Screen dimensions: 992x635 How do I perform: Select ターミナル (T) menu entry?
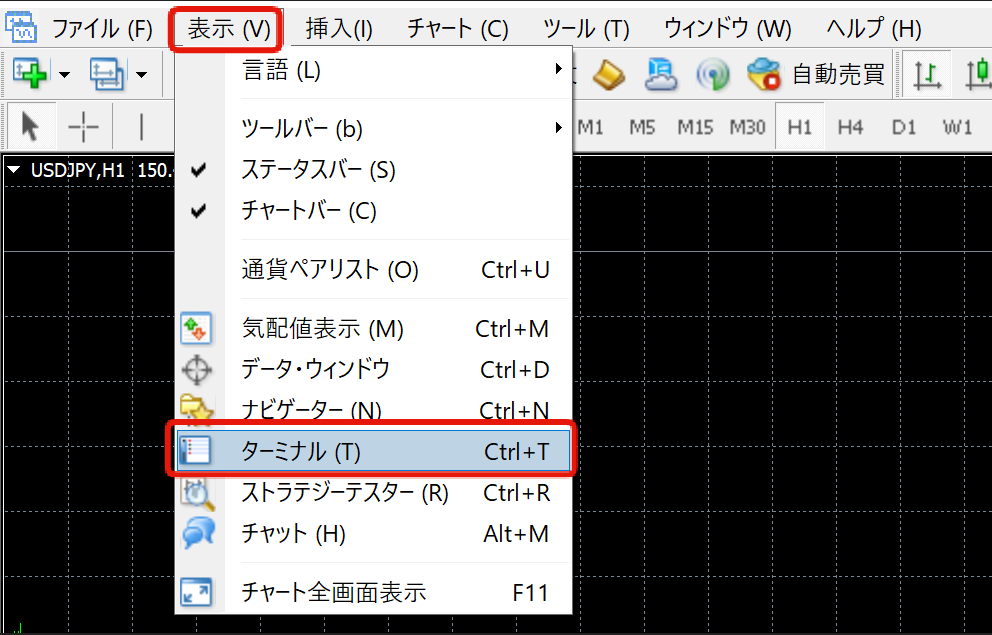point(375,451)
